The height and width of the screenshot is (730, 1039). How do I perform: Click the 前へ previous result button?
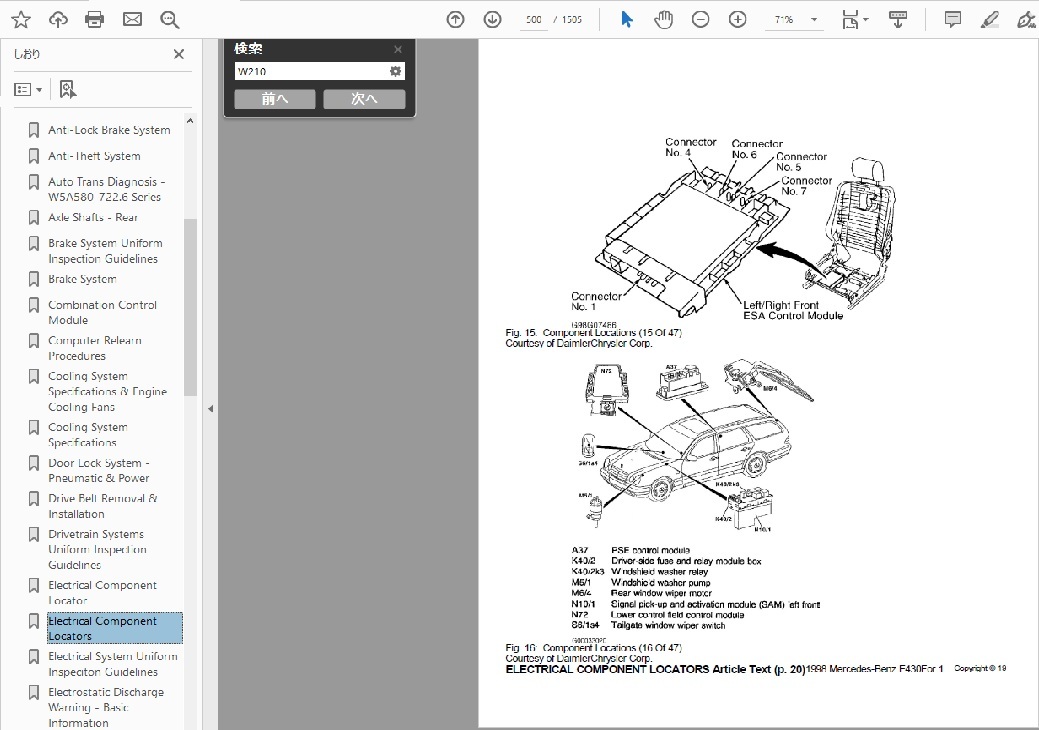[x=274, y=99]
